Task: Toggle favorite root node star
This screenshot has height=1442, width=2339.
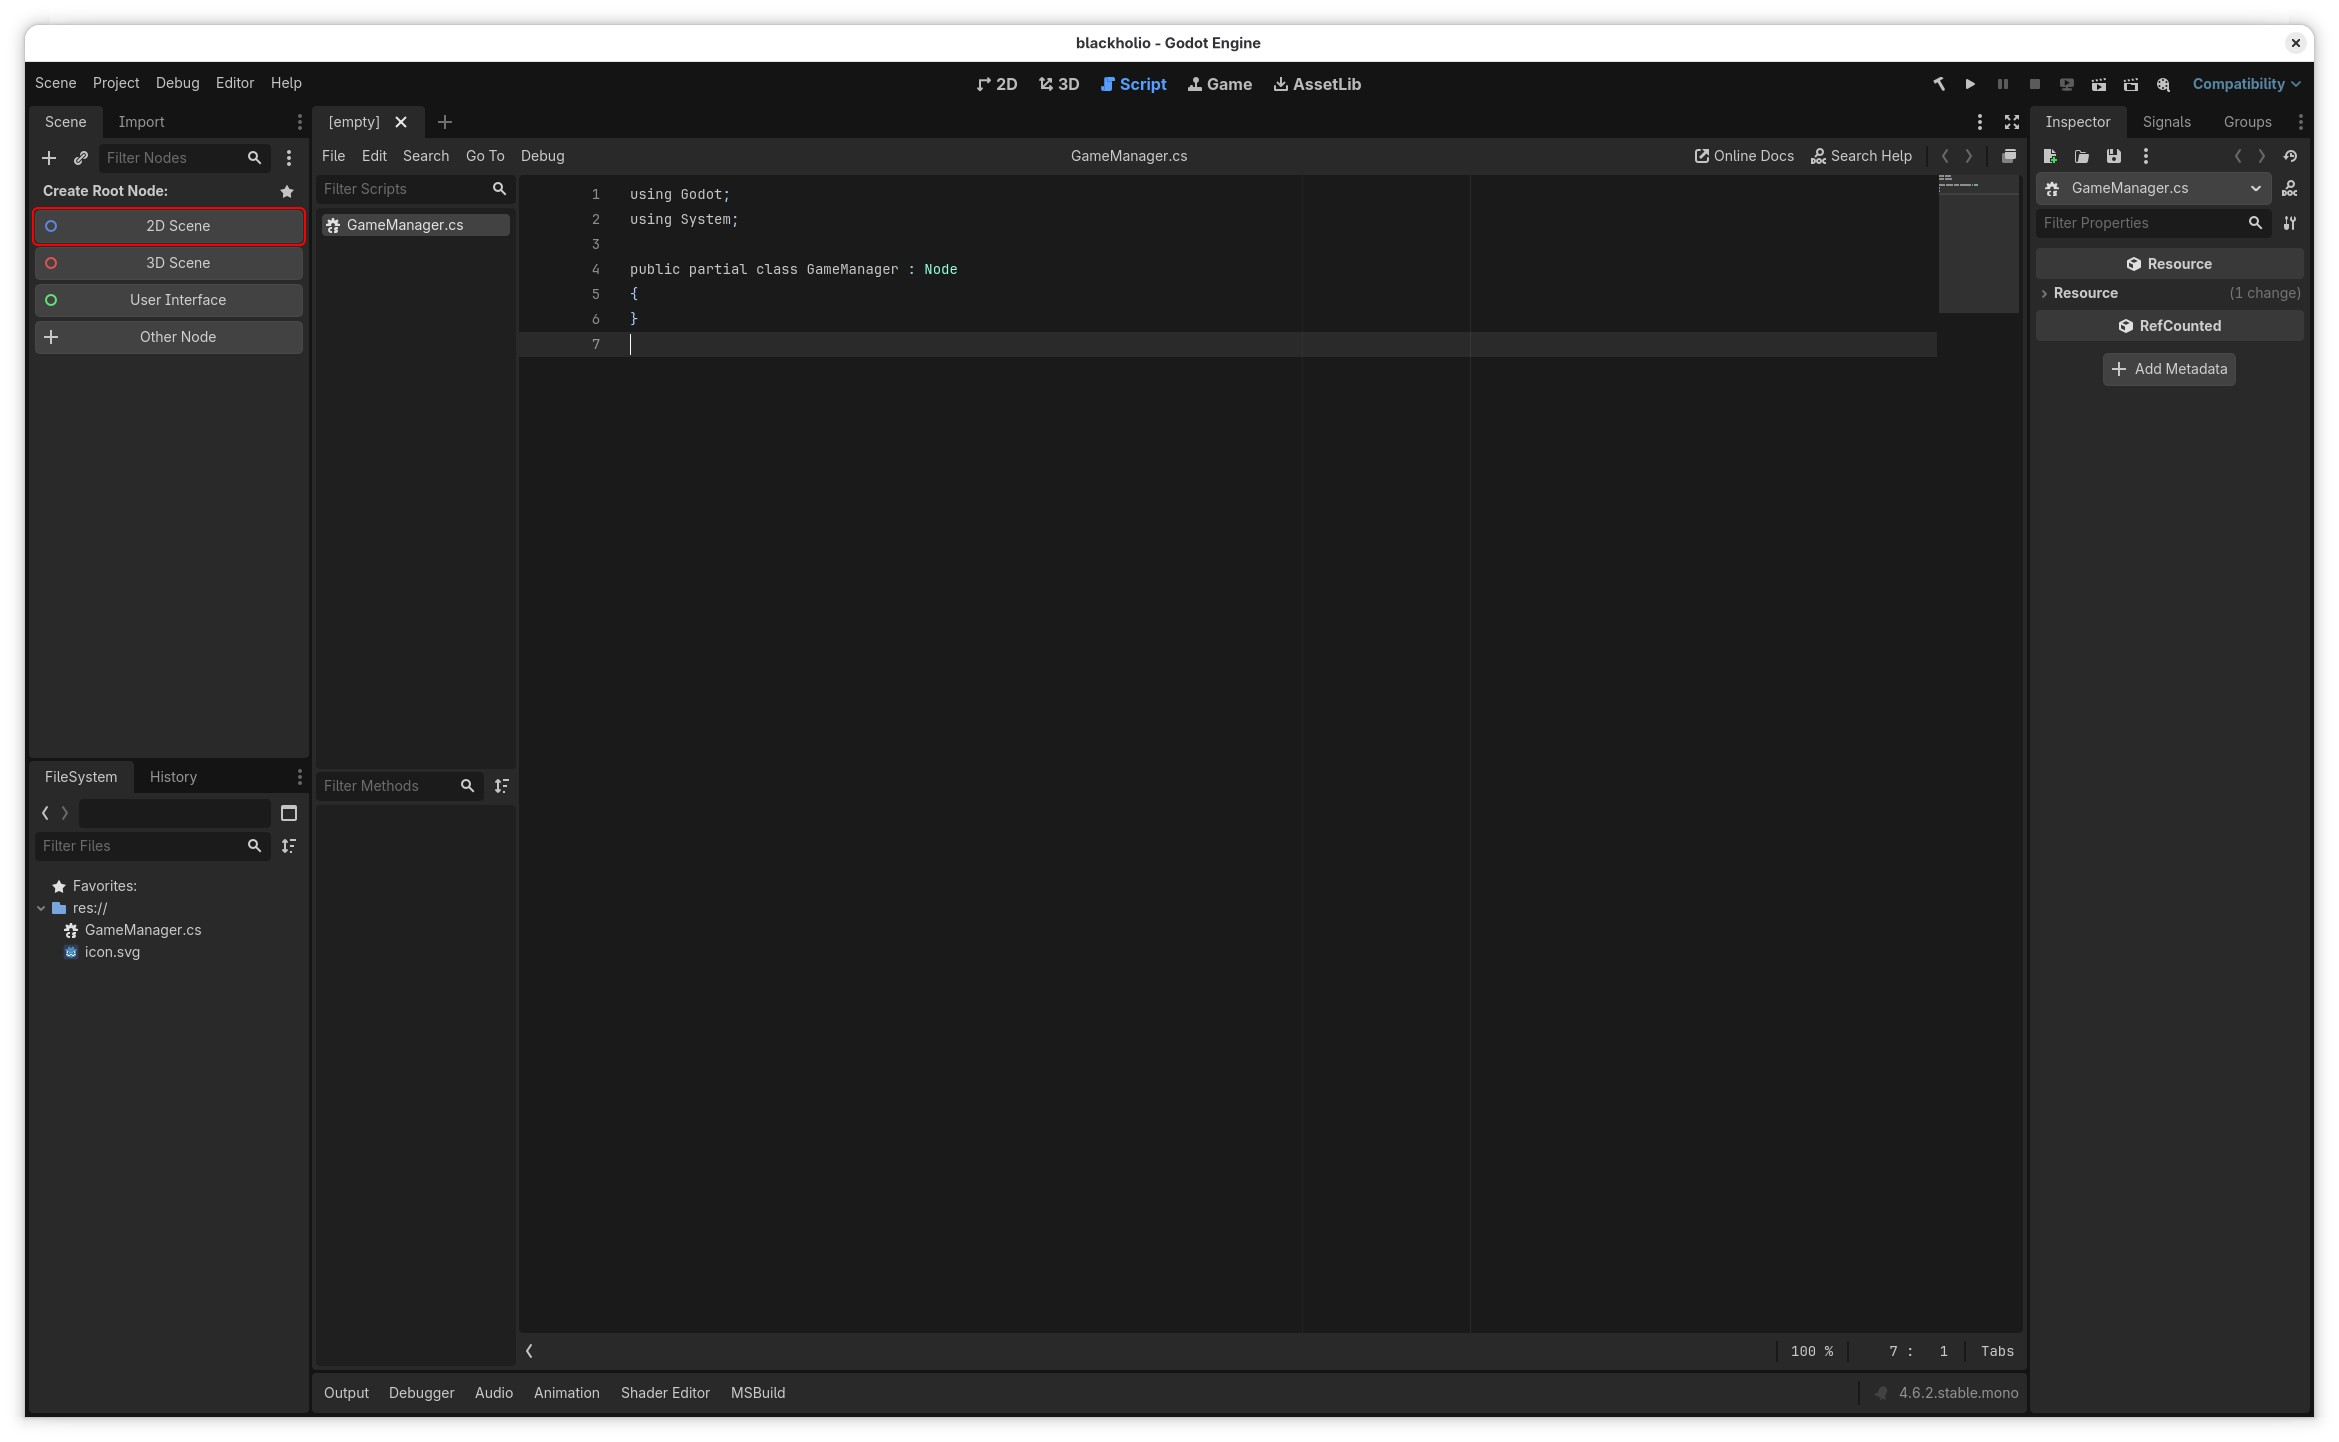Action: coord(287,191)
